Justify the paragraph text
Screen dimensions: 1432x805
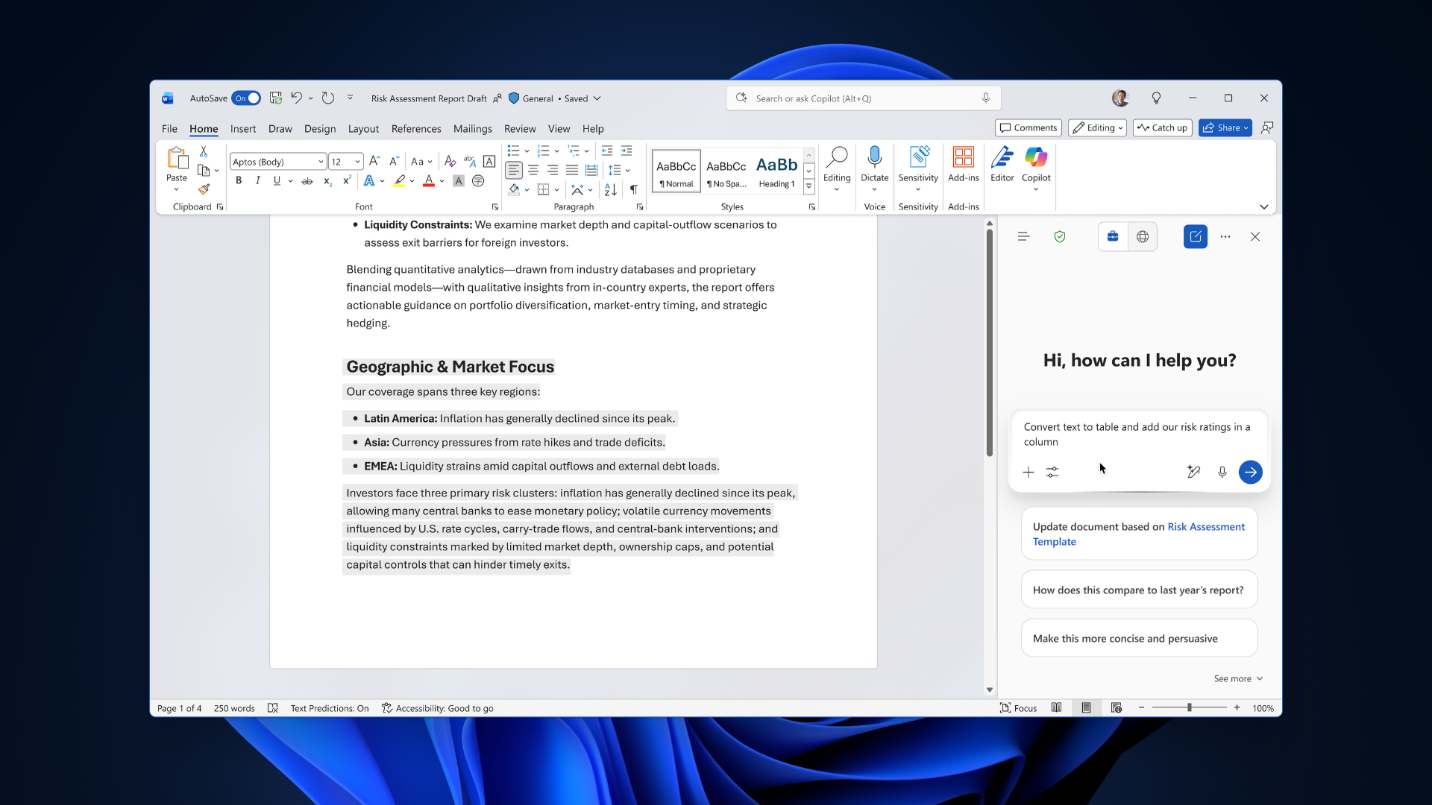[x=572, y=171]
